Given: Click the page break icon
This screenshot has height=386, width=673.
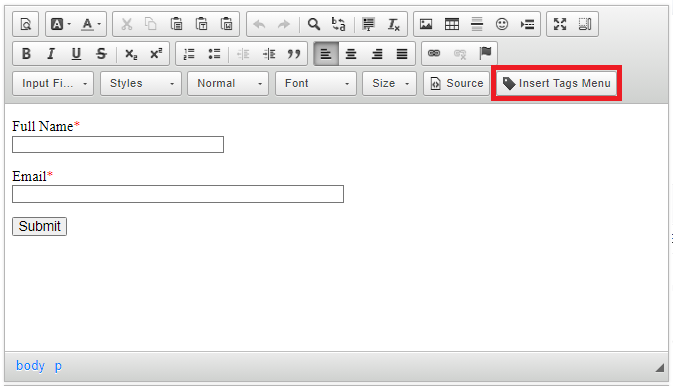Looking at the screenshot, I should 527,24.
